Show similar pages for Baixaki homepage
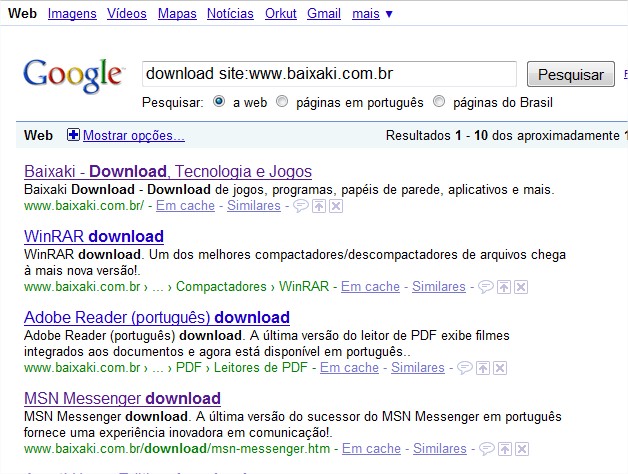628x474 pixels. click(x=254, y=206)
